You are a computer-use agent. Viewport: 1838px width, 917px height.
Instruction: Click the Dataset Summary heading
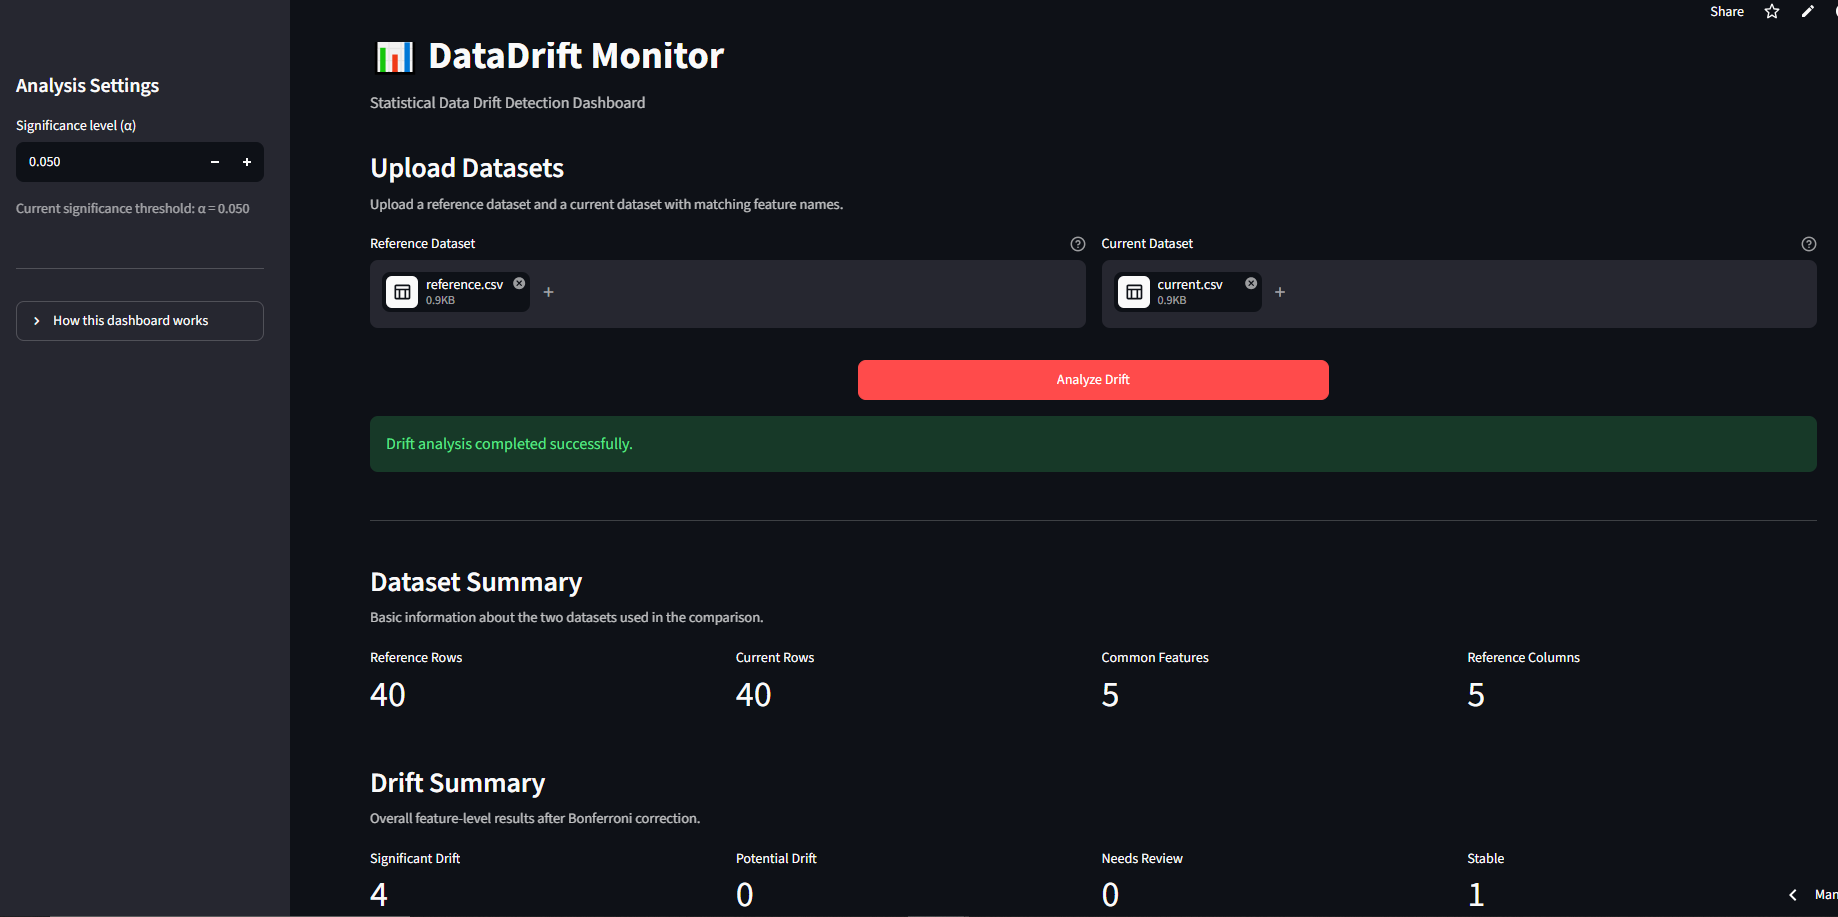tap(476, 582)
